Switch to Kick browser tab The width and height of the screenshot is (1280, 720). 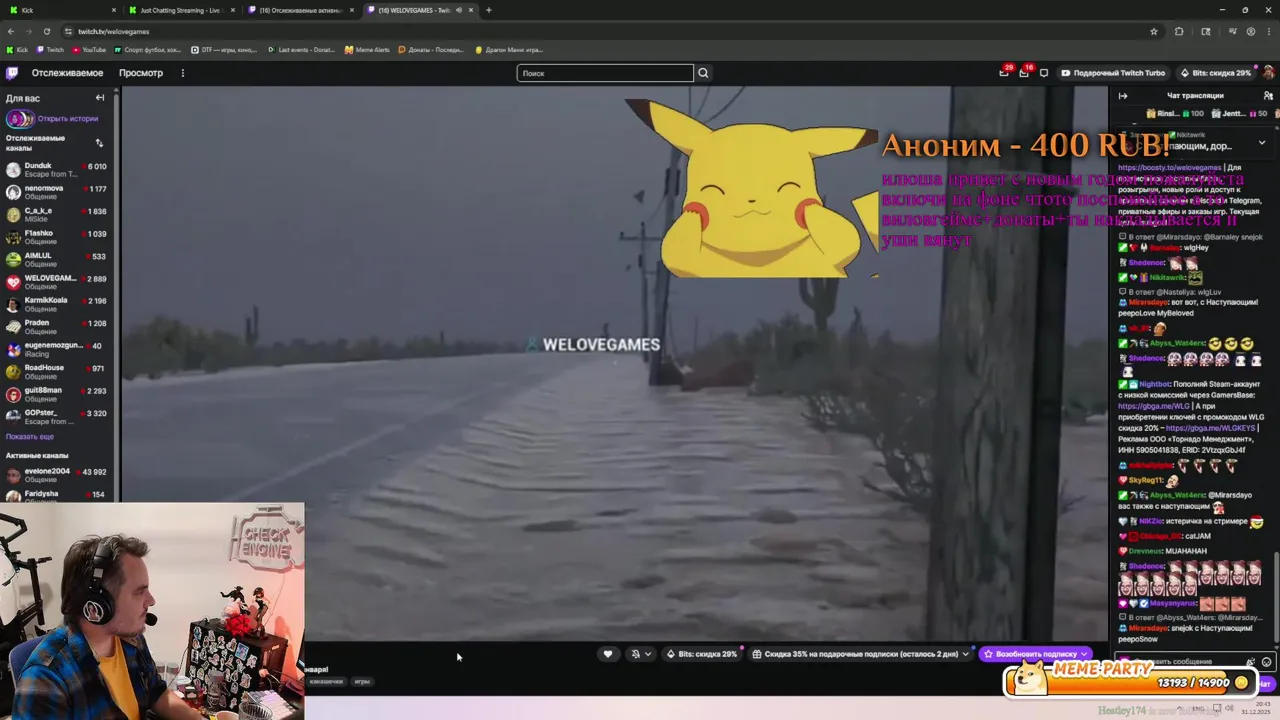(62, 10)
